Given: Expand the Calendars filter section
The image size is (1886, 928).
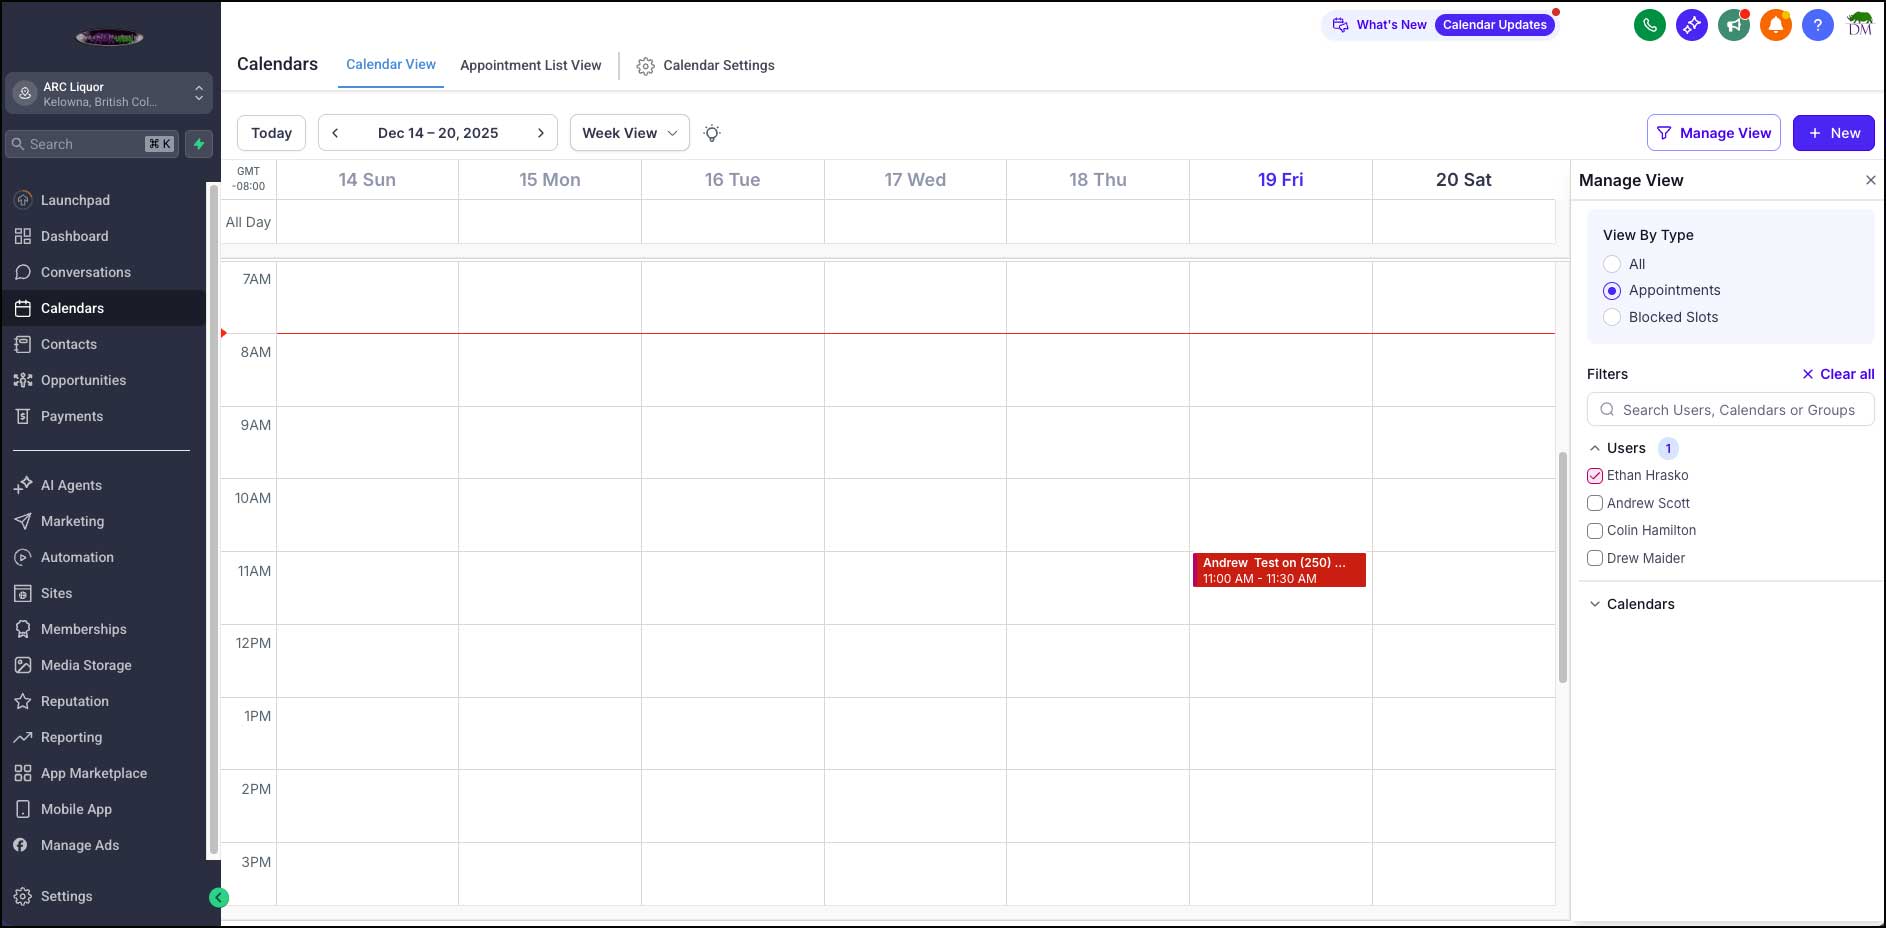Looking at the screenshot, I should pyautogui.click(x=1639, y=604).
